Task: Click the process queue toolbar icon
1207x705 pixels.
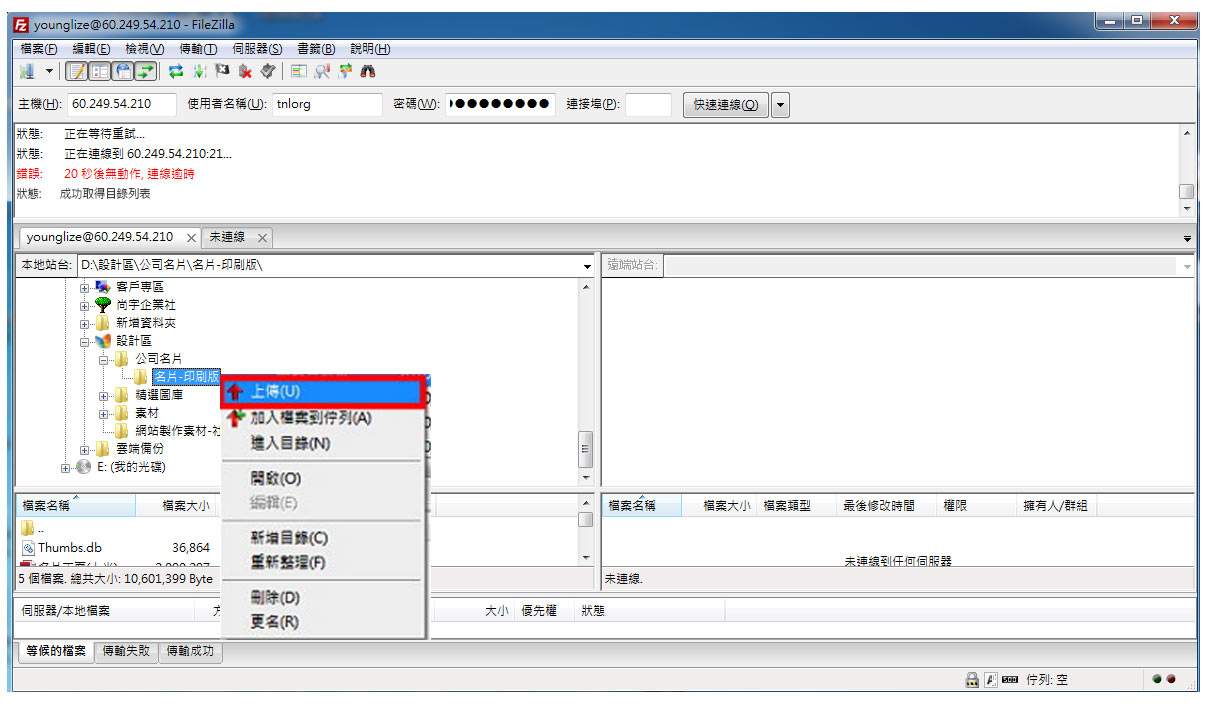Action: [199, 71]
